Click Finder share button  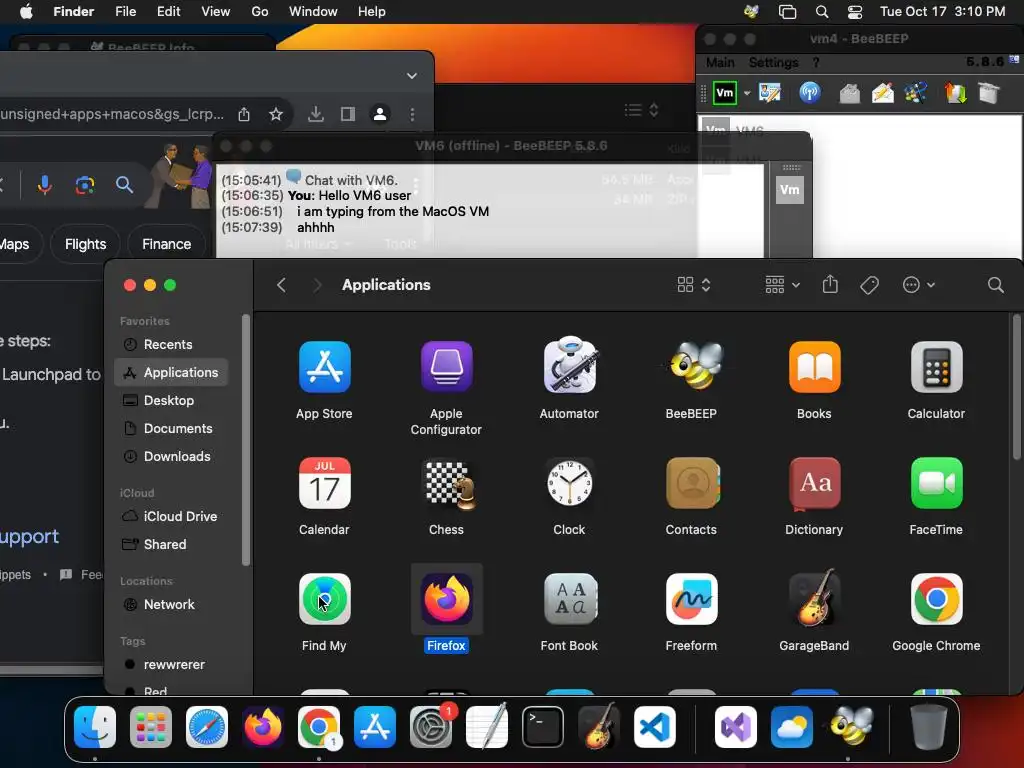pyautogui.click(x=830, y=284)
